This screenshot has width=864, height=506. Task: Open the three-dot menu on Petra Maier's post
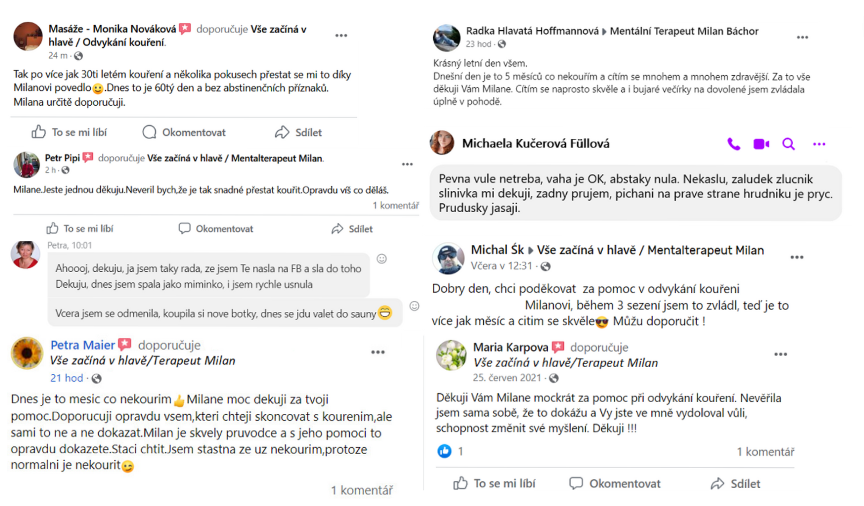click(378, 353)
